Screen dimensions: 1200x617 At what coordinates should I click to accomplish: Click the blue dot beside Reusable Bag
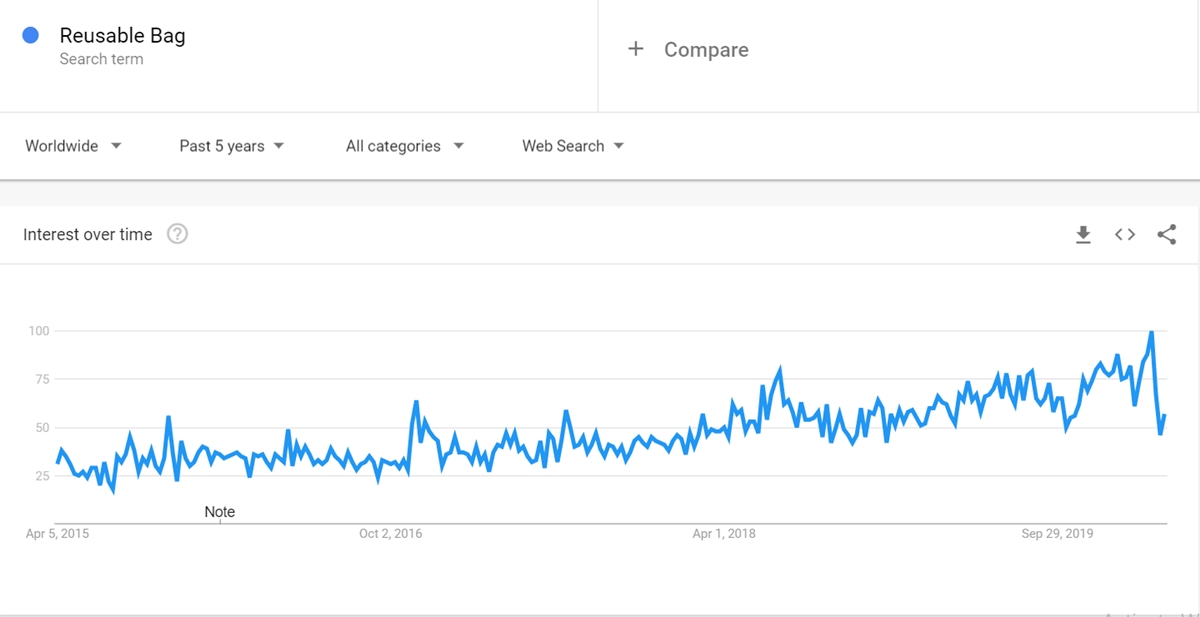click(30, 35)
